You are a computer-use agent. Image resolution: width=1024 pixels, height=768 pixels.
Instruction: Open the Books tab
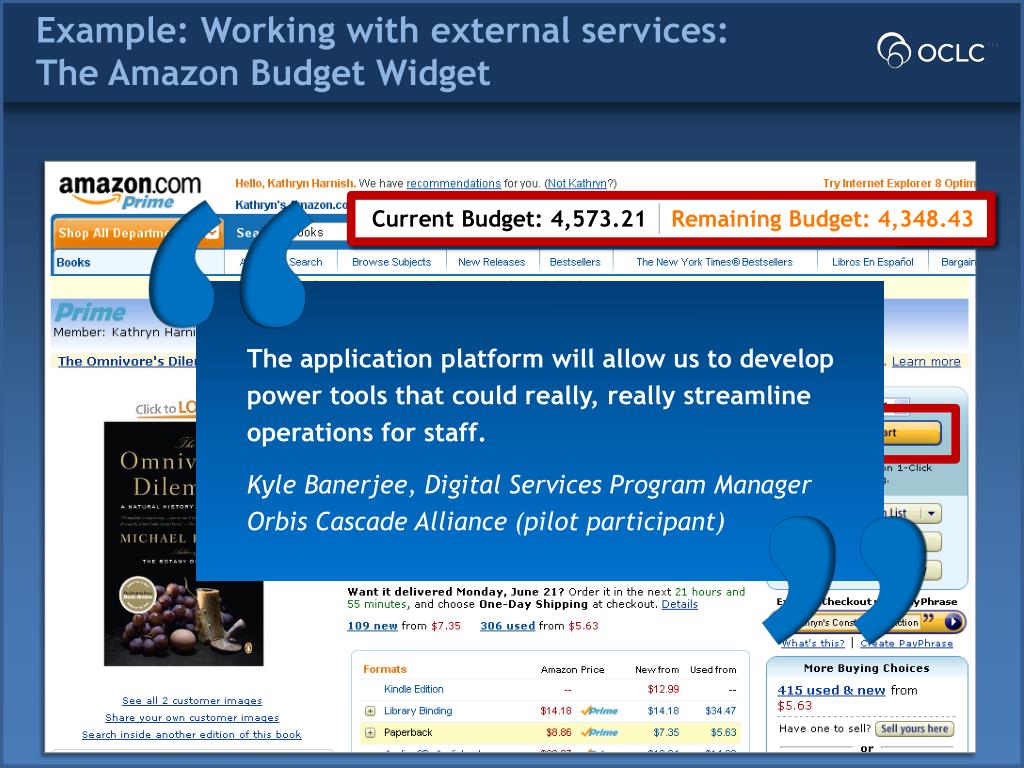coord(73,263)
